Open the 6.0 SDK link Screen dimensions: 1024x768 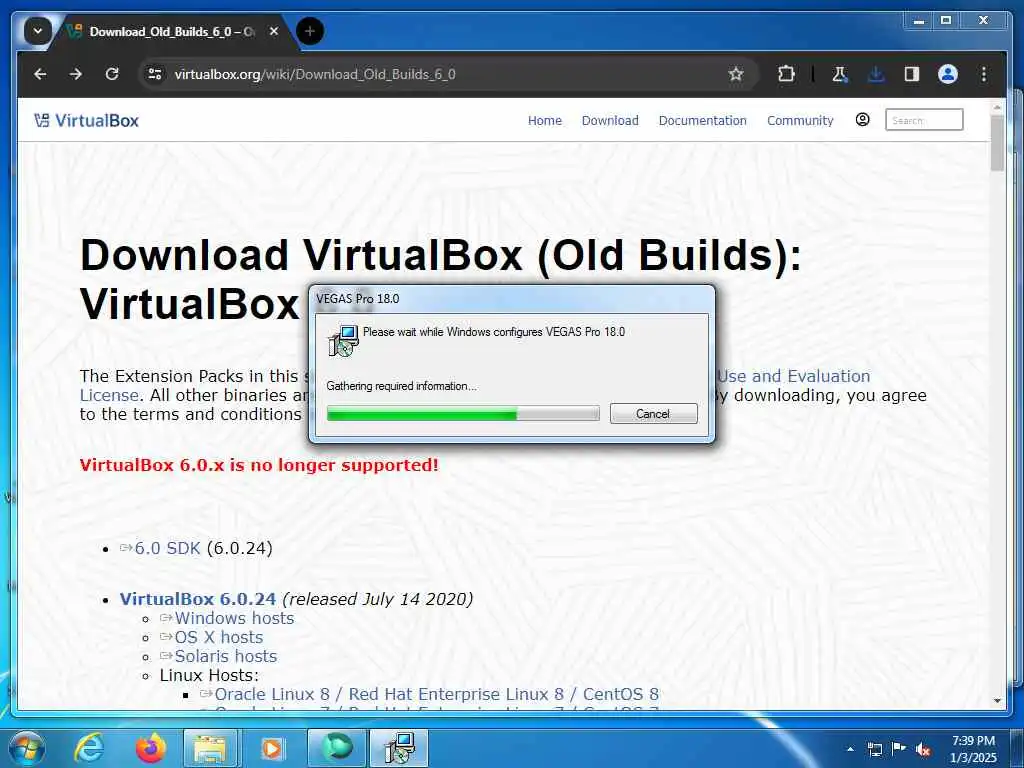[x=167, y=548]
